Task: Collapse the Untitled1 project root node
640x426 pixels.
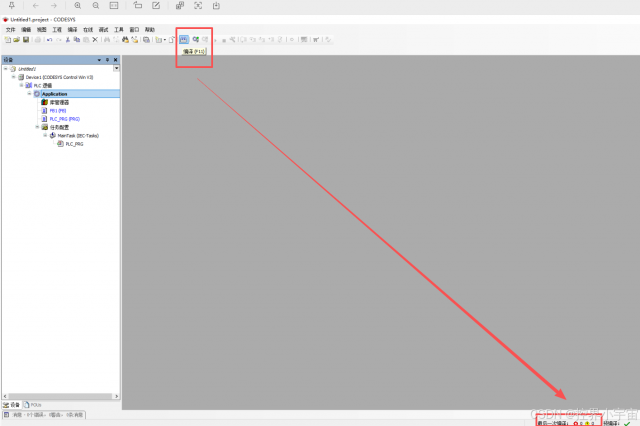Action: click(x=6, y=69)
